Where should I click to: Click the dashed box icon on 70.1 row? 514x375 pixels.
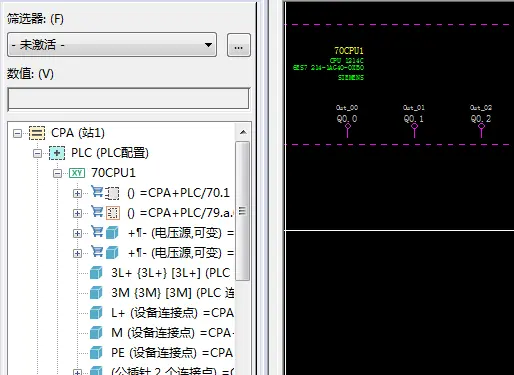112,193
